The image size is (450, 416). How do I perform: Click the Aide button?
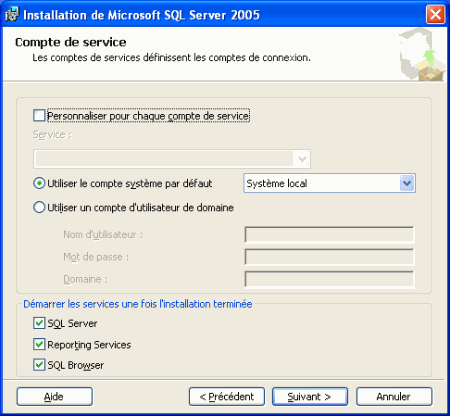point(55,397)
